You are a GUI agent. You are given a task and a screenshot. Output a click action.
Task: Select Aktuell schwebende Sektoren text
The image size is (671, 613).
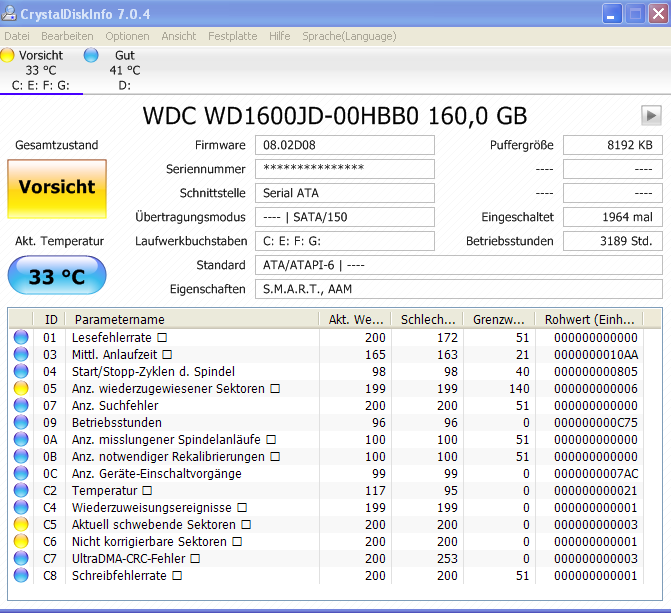click(154, 525)
